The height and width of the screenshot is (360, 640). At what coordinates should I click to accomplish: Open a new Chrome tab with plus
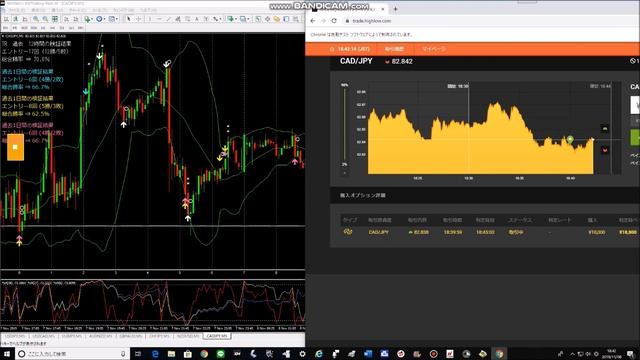pos(395,9)
